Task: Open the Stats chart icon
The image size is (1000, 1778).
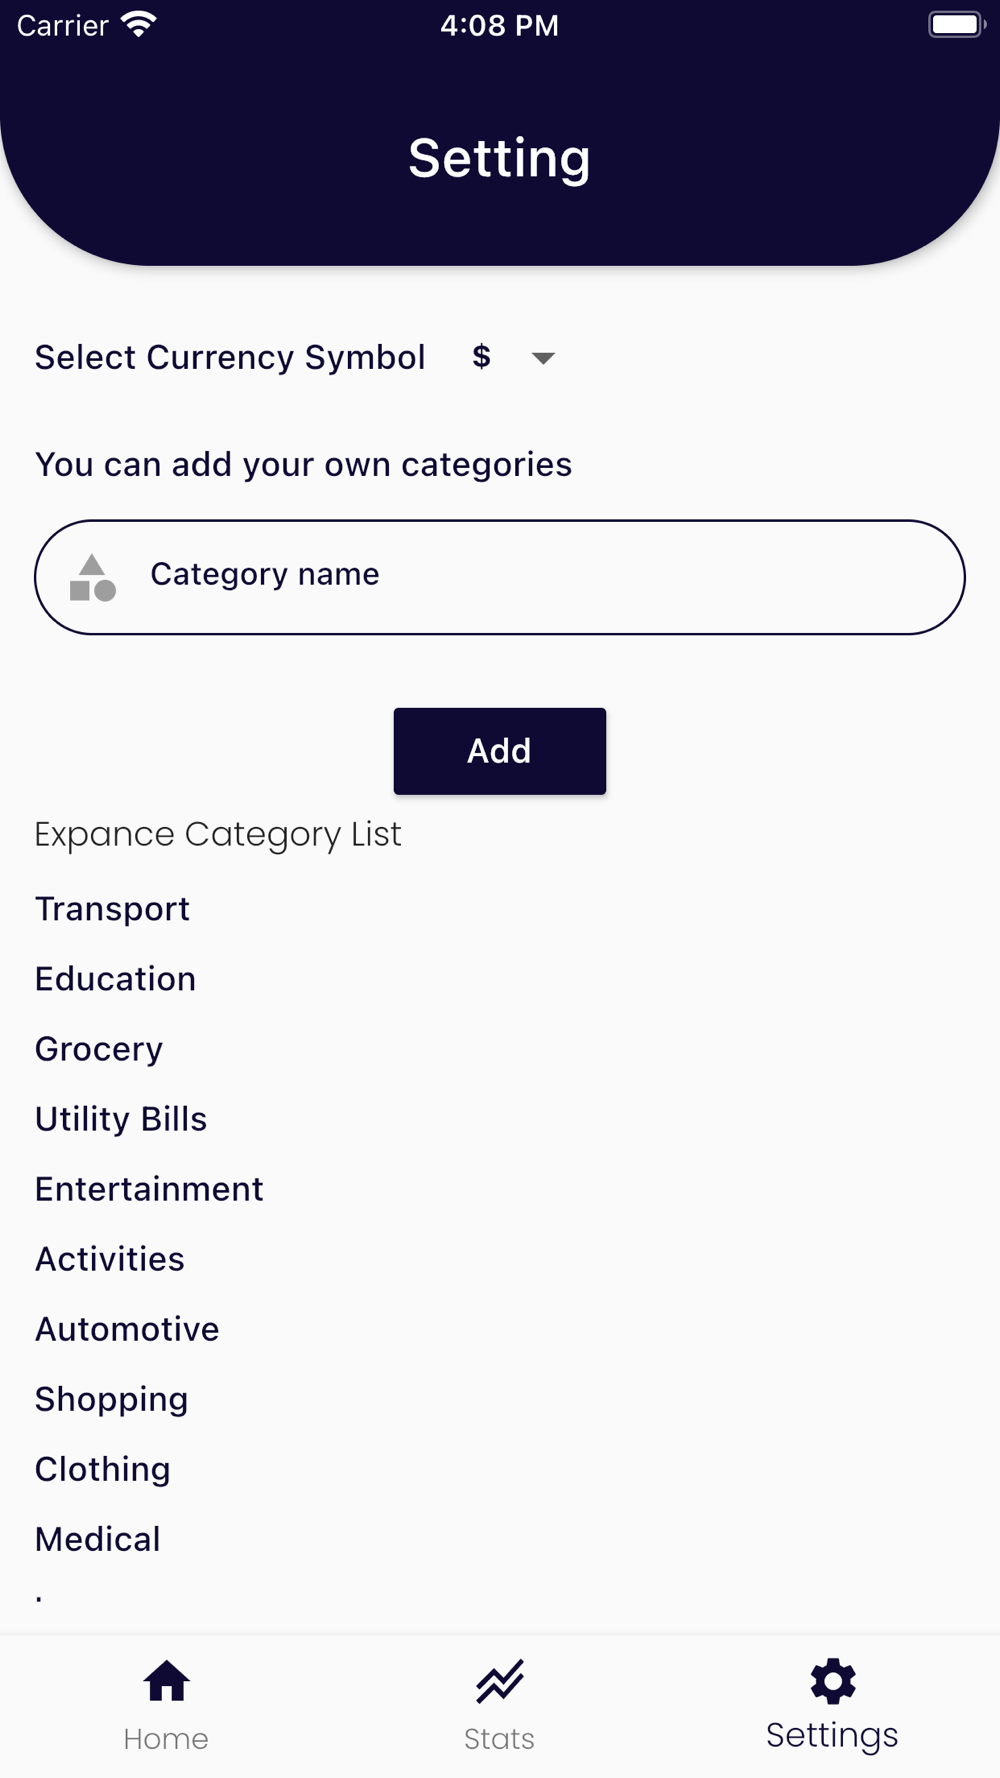Action: pyautogui.click(x=499, y=1681)
